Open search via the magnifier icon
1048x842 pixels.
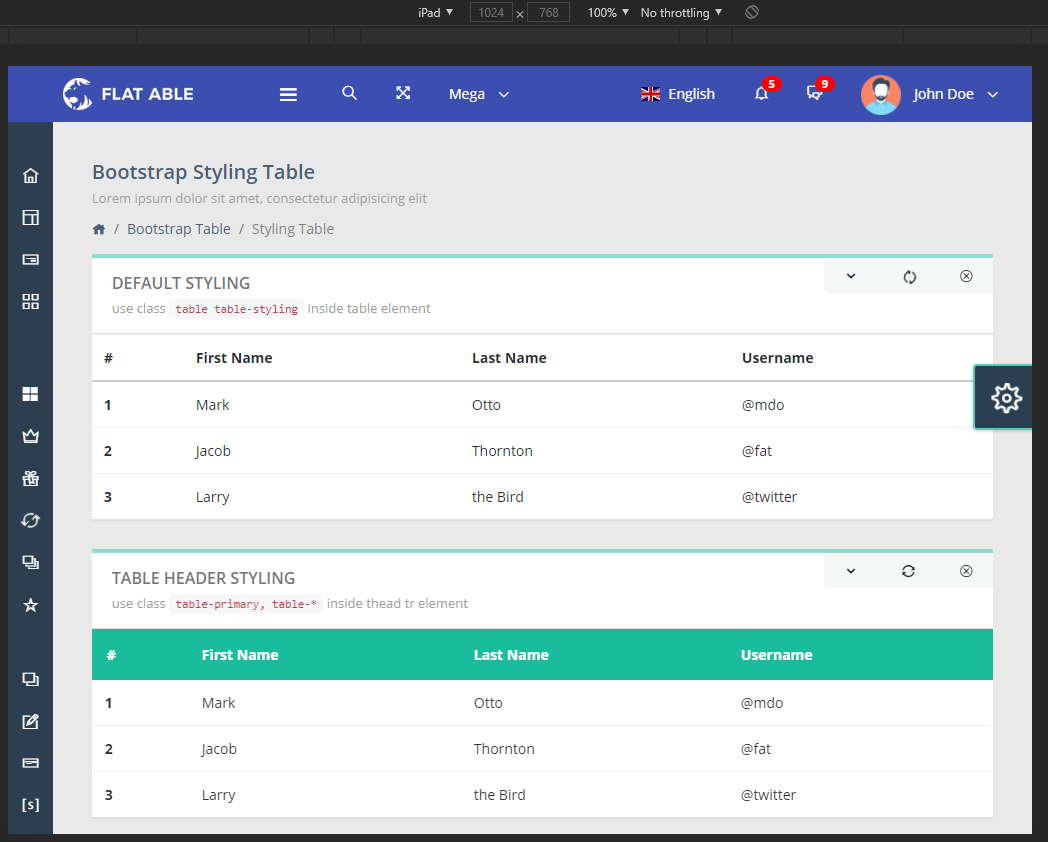tap(349, 93)
